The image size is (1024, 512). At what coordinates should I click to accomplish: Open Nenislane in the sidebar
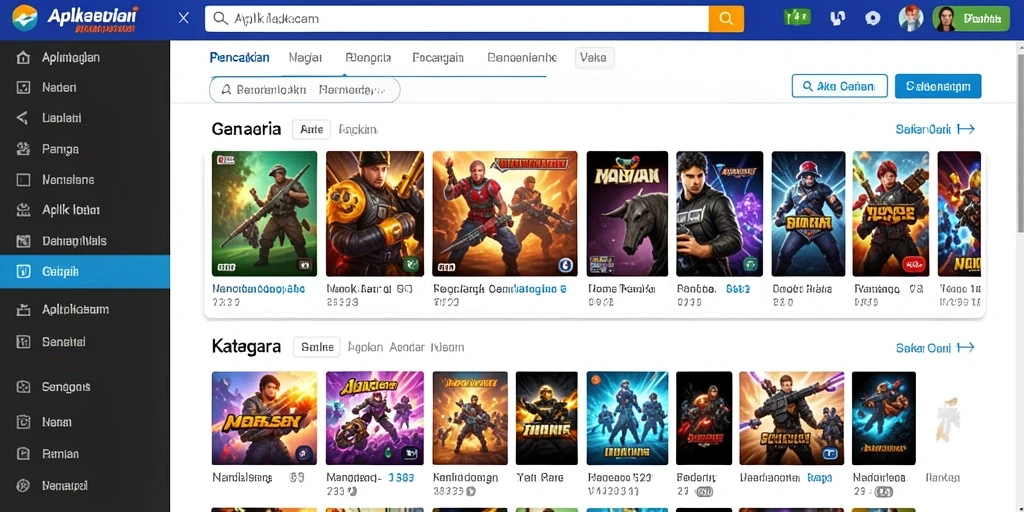(x=85, y=180)
